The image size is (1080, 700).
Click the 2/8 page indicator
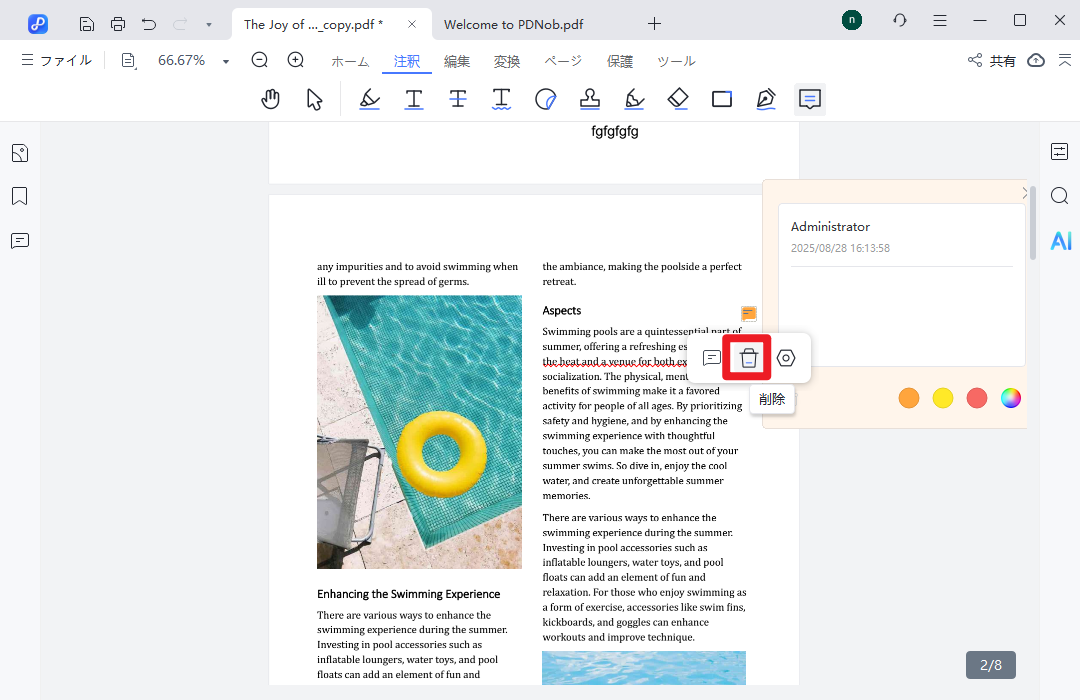click(990, 665)
